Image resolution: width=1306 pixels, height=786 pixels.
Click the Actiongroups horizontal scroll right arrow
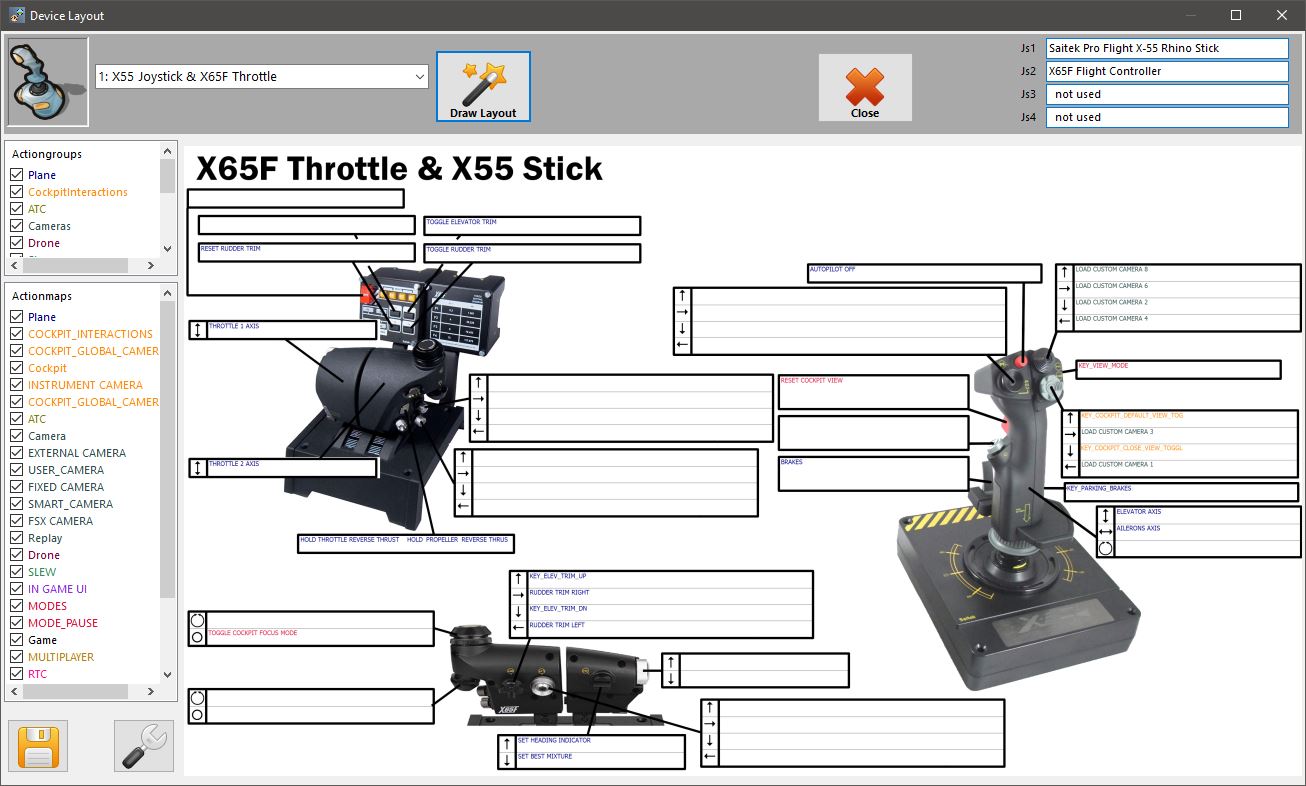[x=151, y=266]
